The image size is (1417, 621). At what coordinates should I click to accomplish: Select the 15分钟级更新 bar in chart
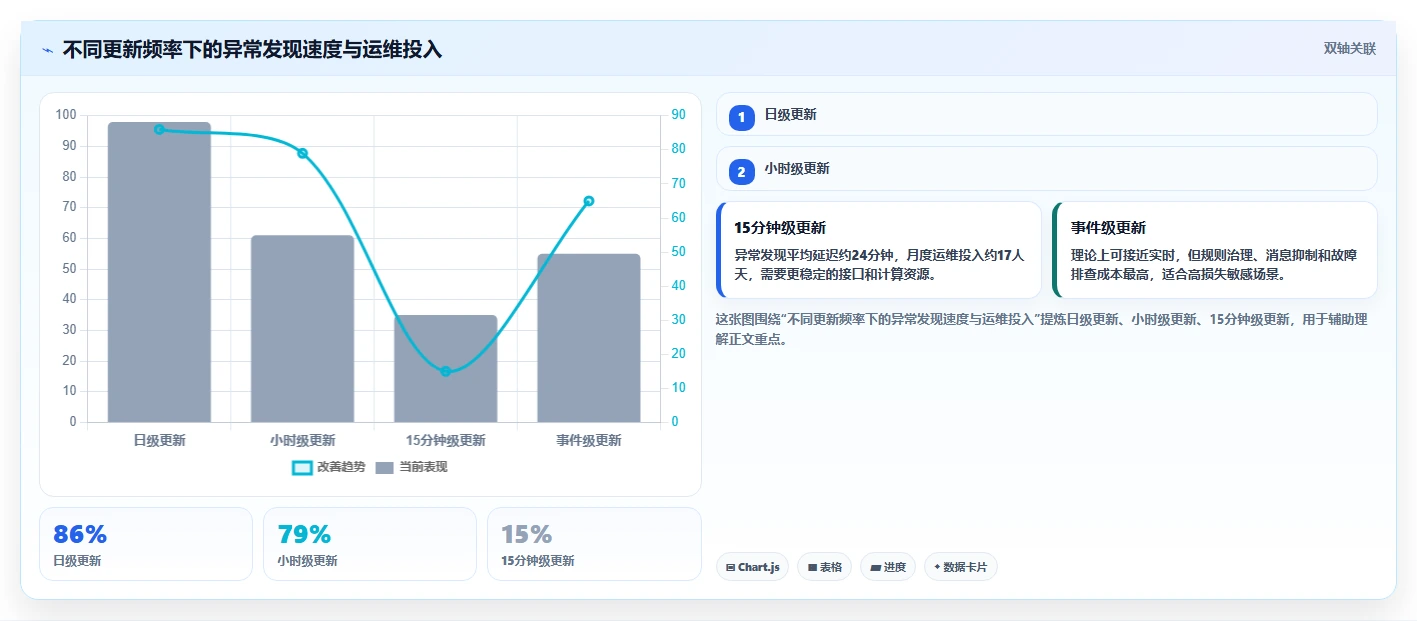[446, 369]
